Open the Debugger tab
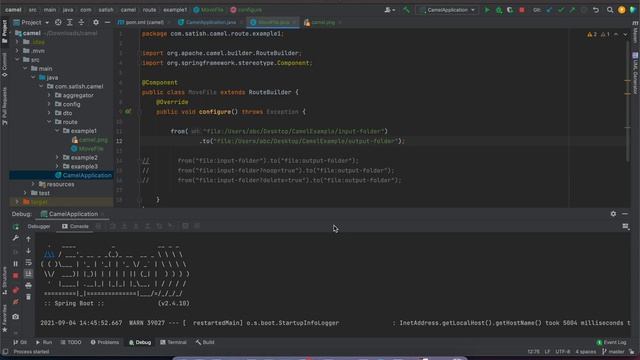This screenshot has width=640, height=360. (39, 226)
